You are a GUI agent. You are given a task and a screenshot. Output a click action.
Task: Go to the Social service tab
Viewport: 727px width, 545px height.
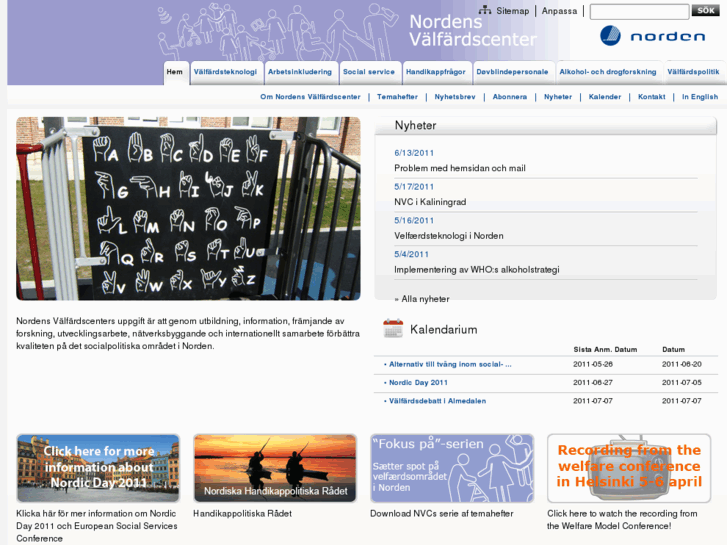(x=369, y=72)
